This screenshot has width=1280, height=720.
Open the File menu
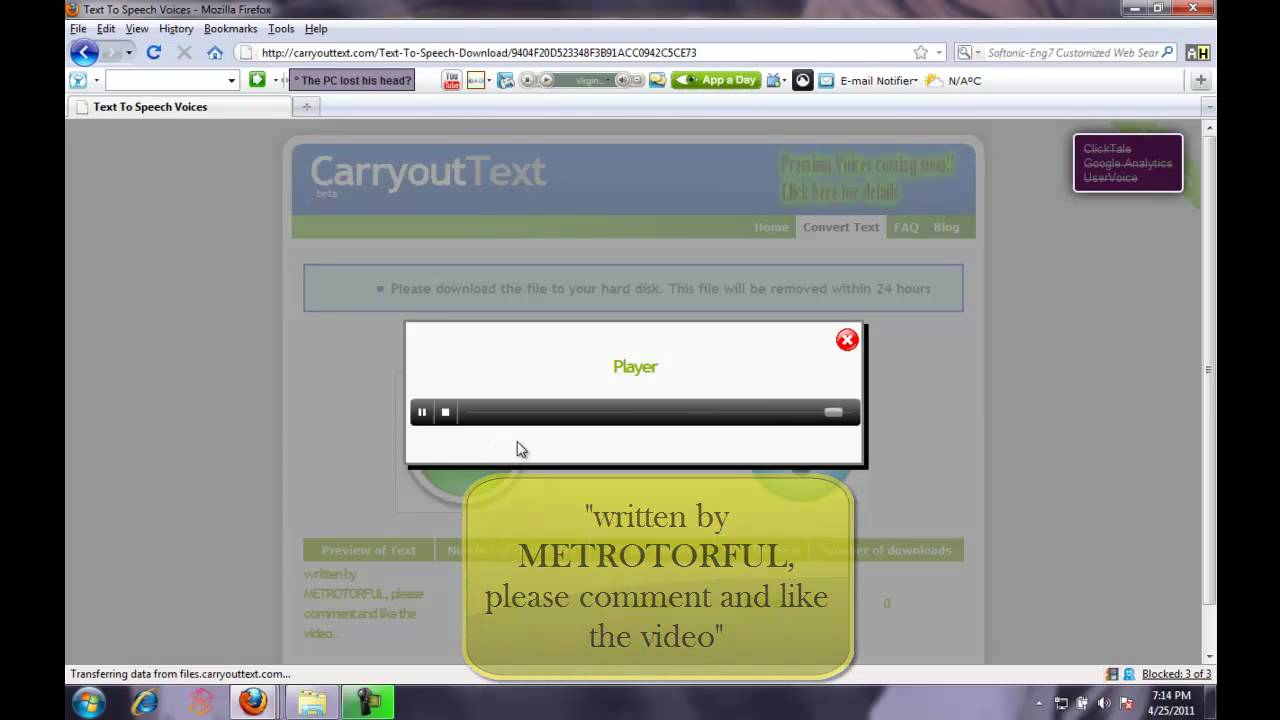point(78,29)
